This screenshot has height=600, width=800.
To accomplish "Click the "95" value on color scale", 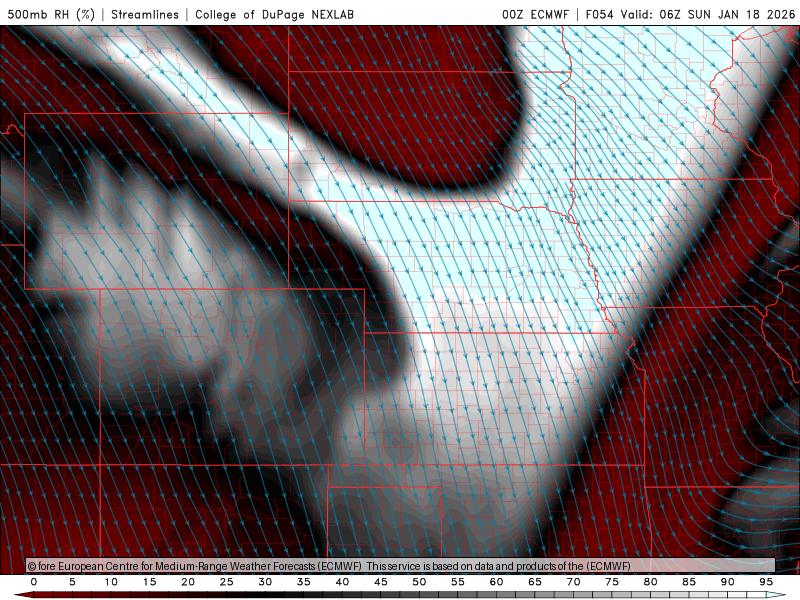I will tap(766, 582).
